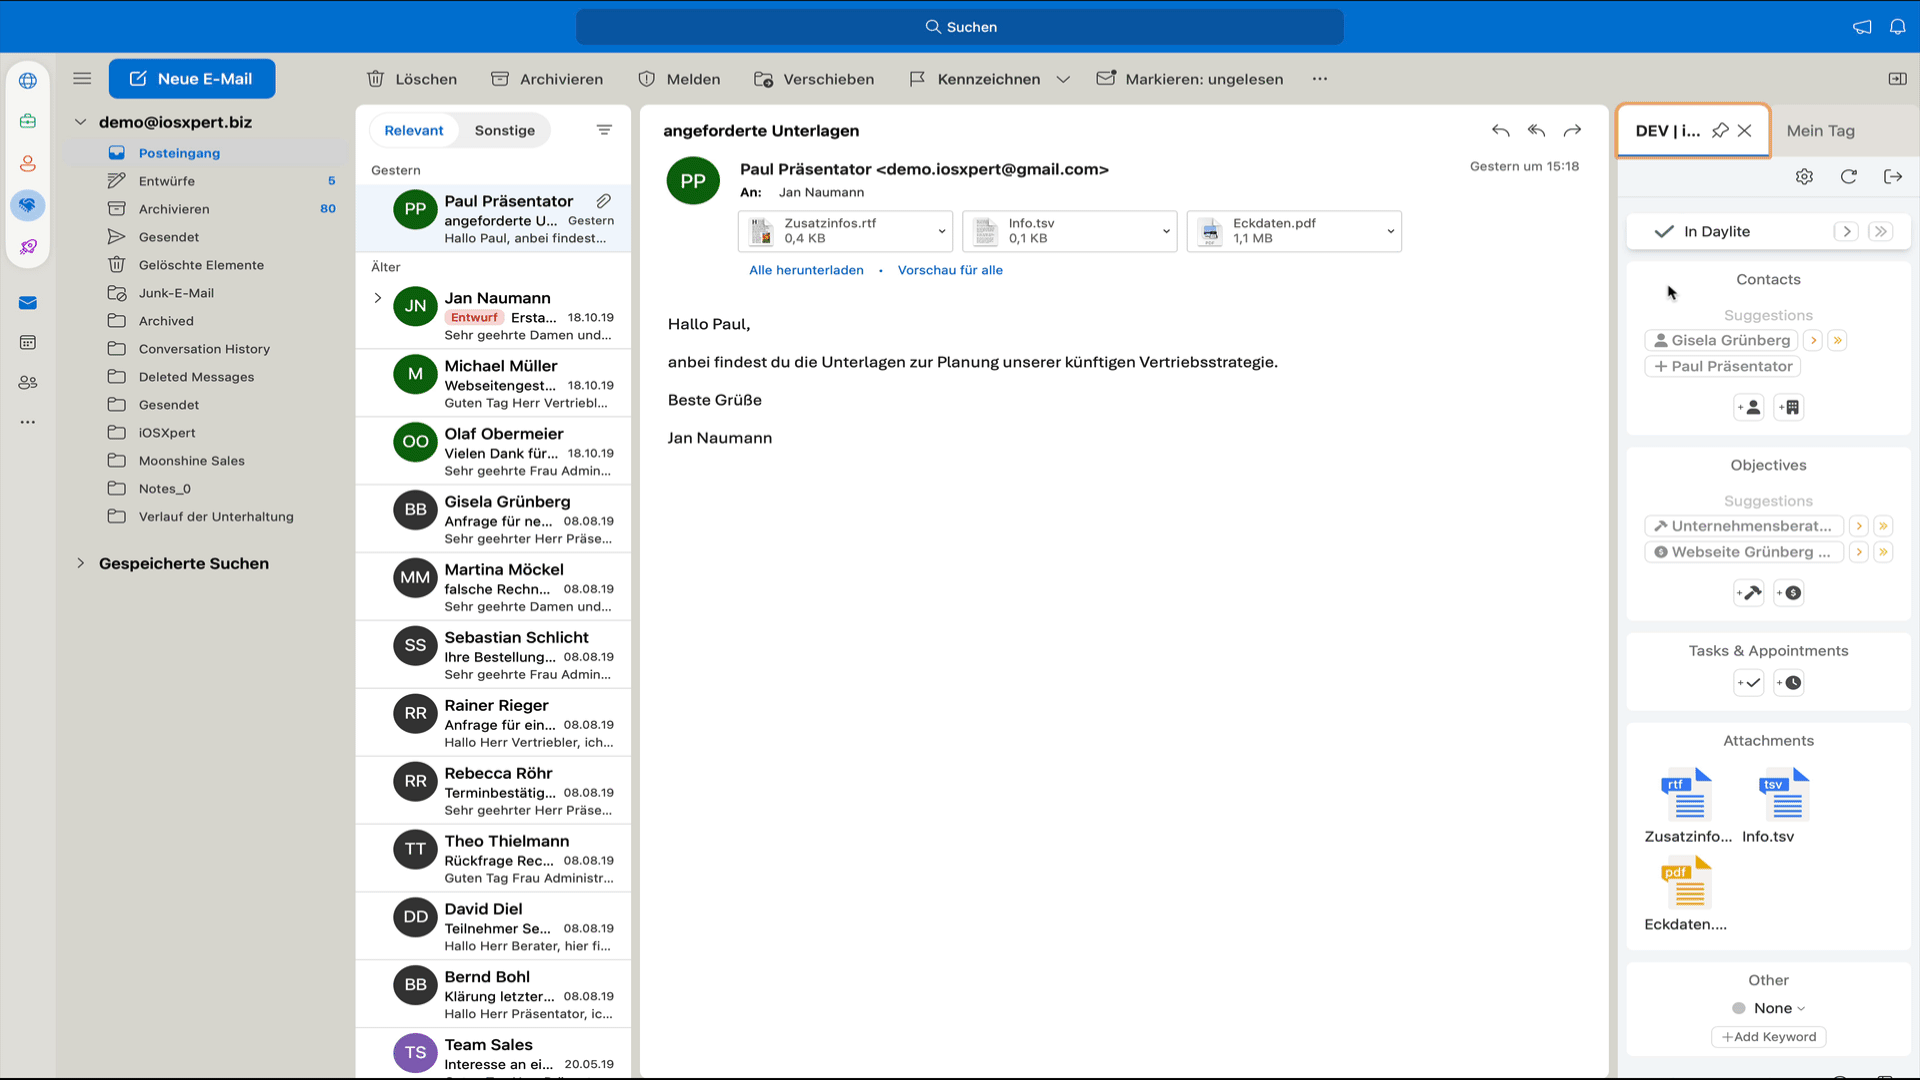Click the megaphone icon in title bar

point(1861,27)
